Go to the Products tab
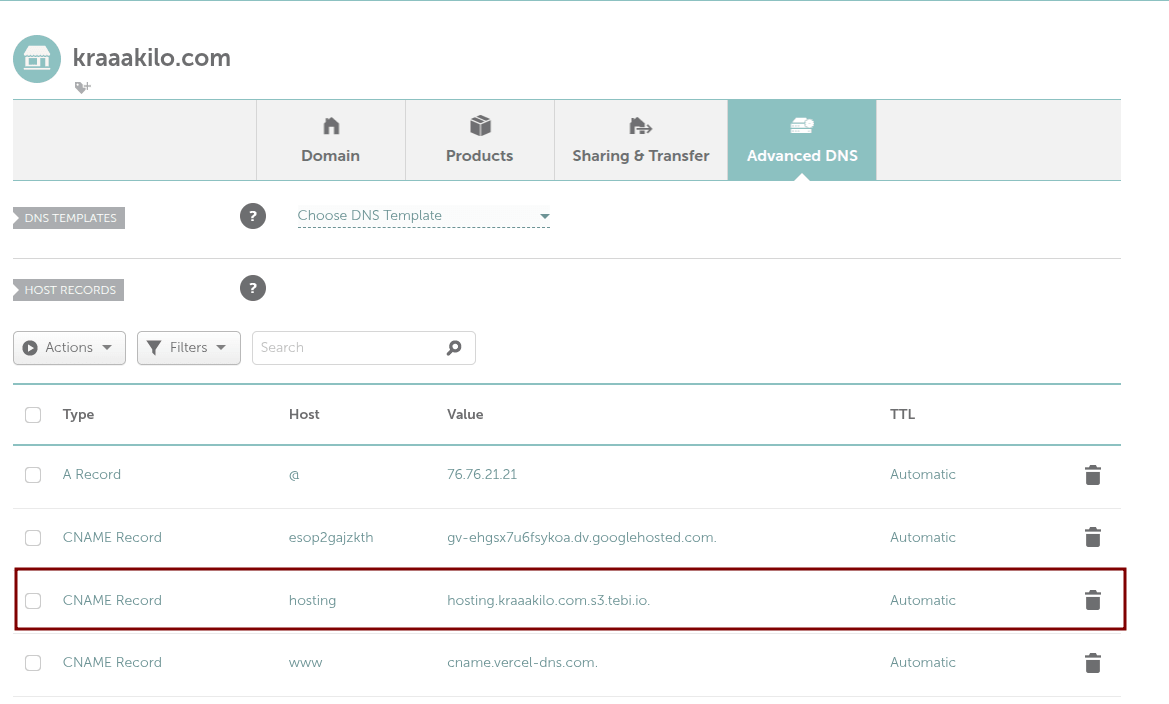 coord(480,140)
